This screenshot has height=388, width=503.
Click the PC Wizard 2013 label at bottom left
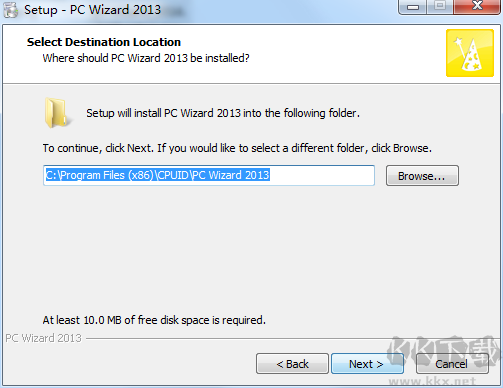point(43,338)
